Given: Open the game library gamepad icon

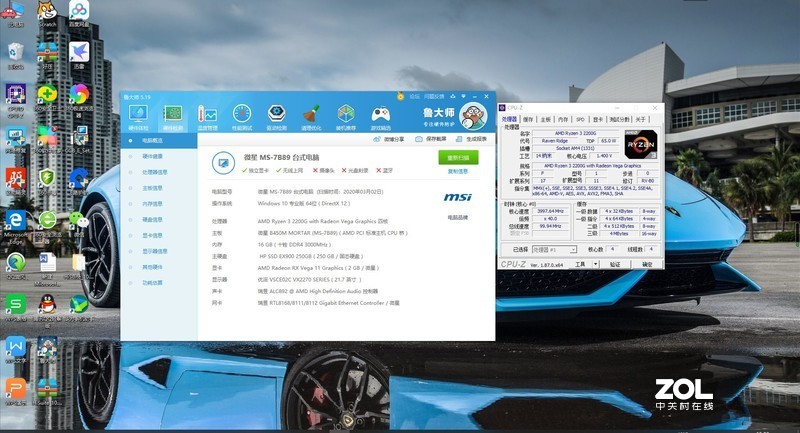Looking at the screenshot, I should click(x=381, y=117).
